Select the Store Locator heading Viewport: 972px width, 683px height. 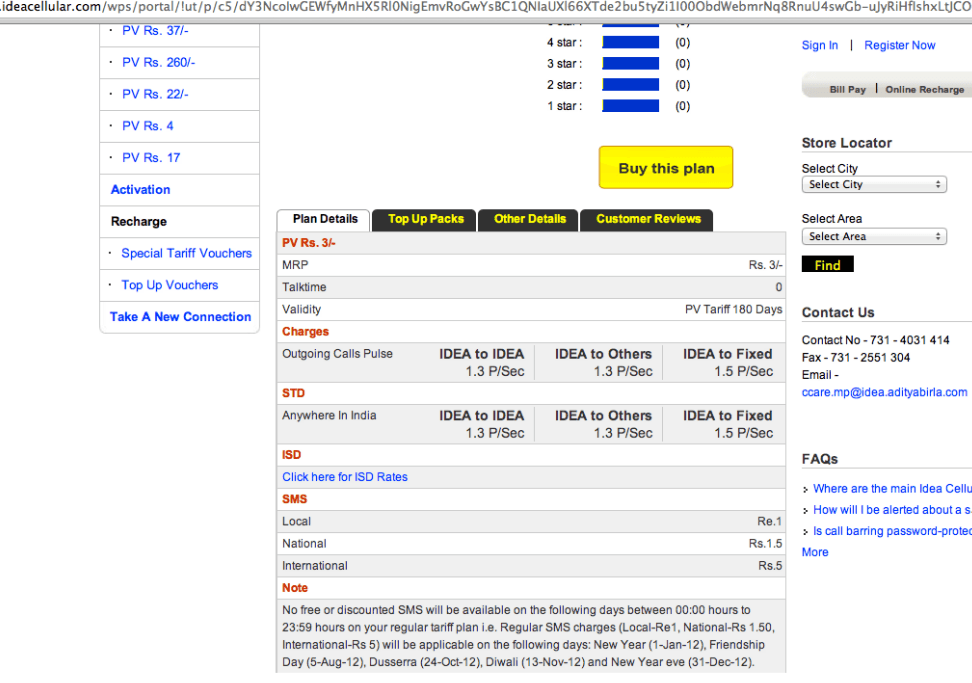click(x=846, y=143)
